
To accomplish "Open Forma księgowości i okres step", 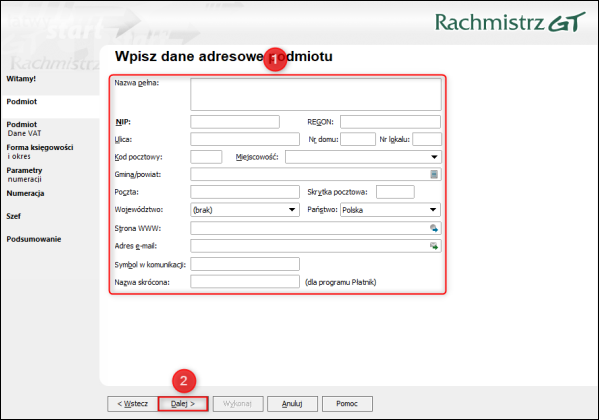I will 40,152.
